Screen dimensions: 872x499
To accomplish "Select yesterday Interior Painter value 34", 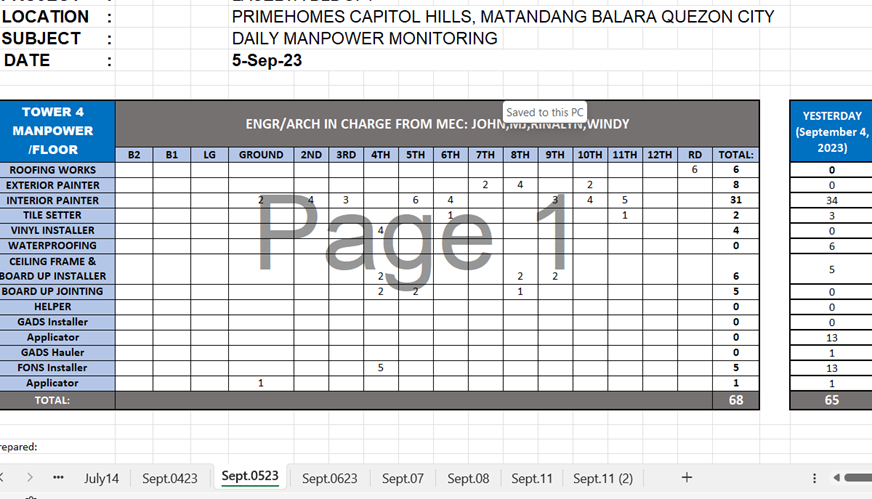I will pyautogui.click(x=832, y=200).
